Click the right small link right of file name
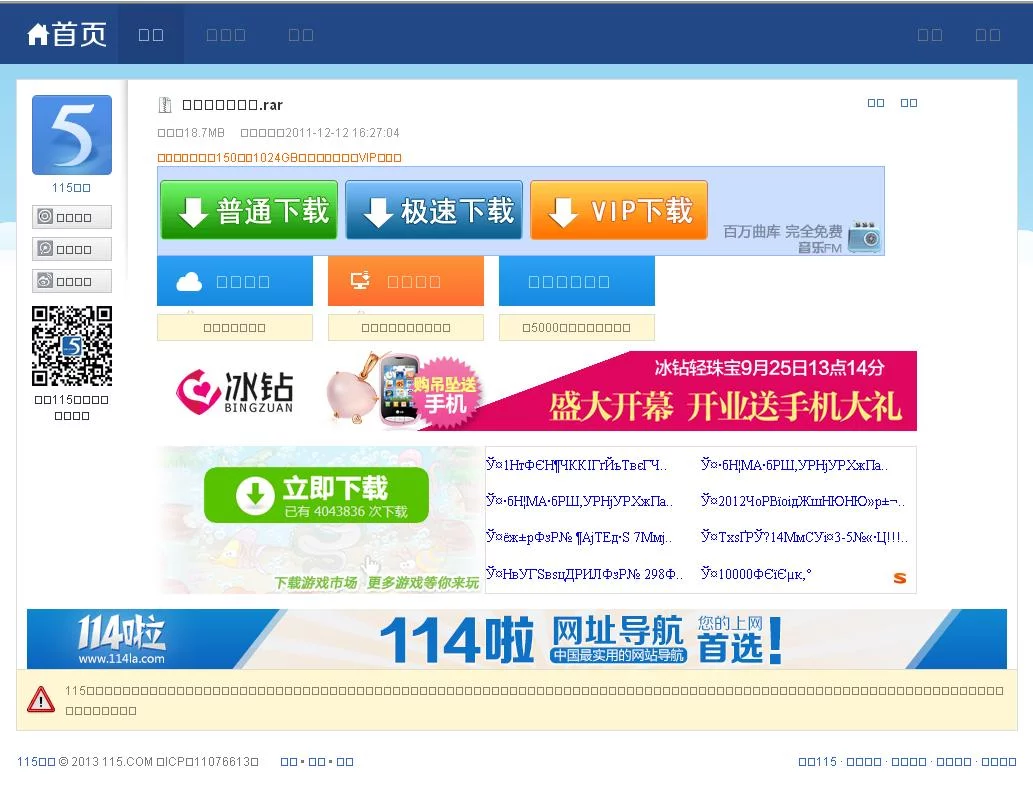The image size is (1033, 792). click(x=908, y=103)
